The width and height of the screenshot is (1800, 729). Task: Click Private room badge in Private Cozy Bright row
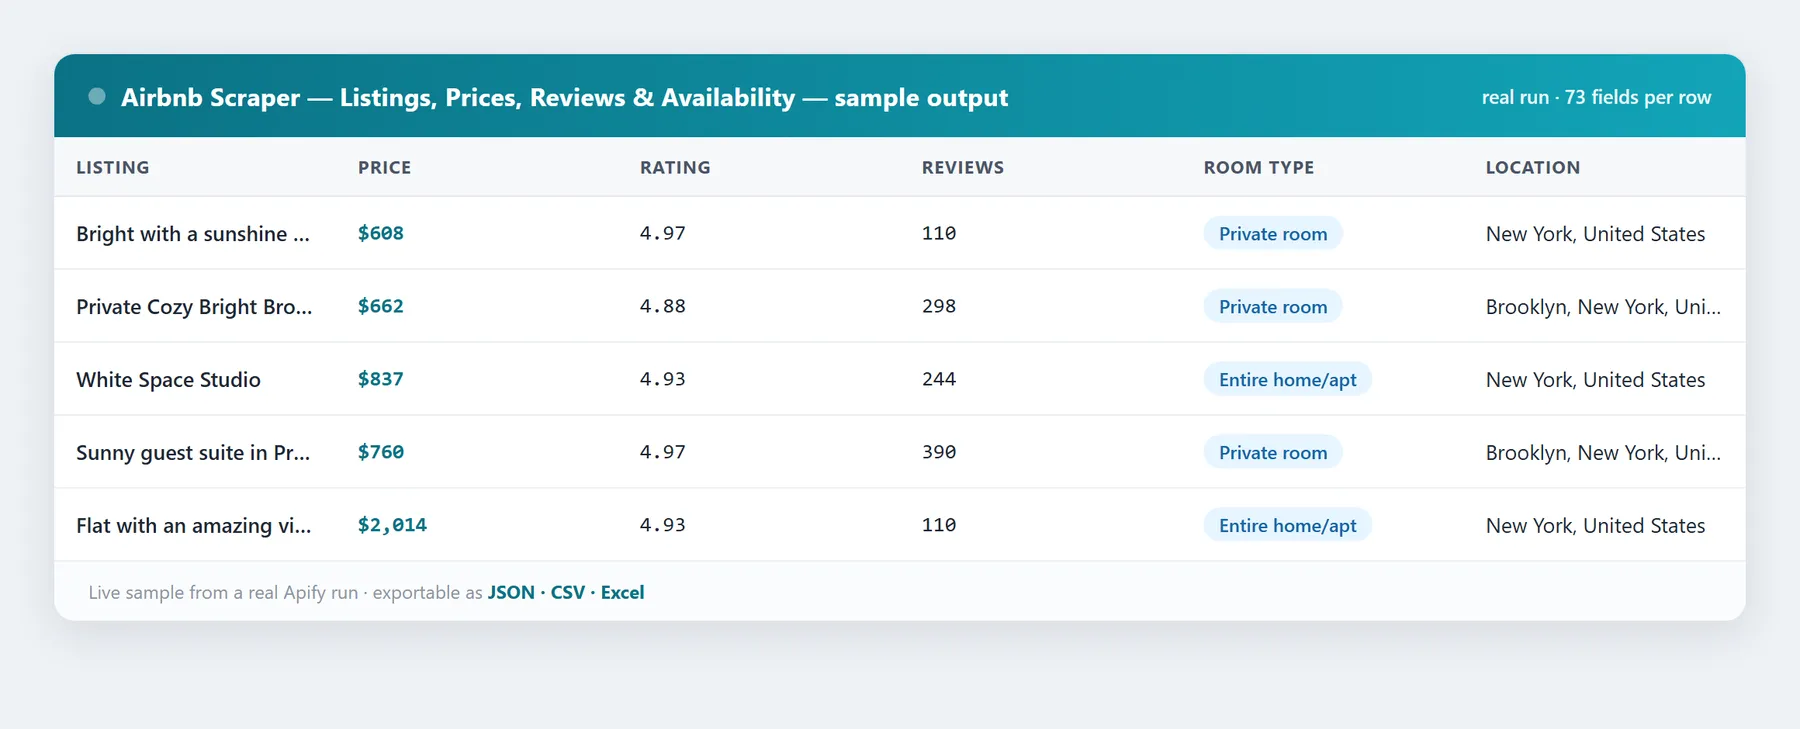[x=1273, y=306]
